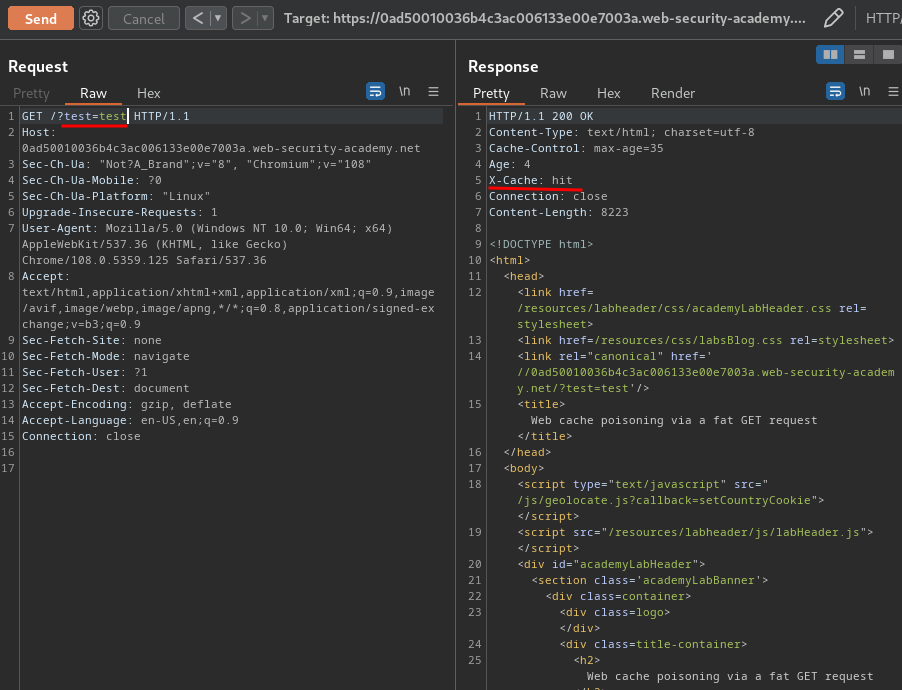902x690 pixels.
Task: Click the X-Cache: hit header
Action: 530,180
